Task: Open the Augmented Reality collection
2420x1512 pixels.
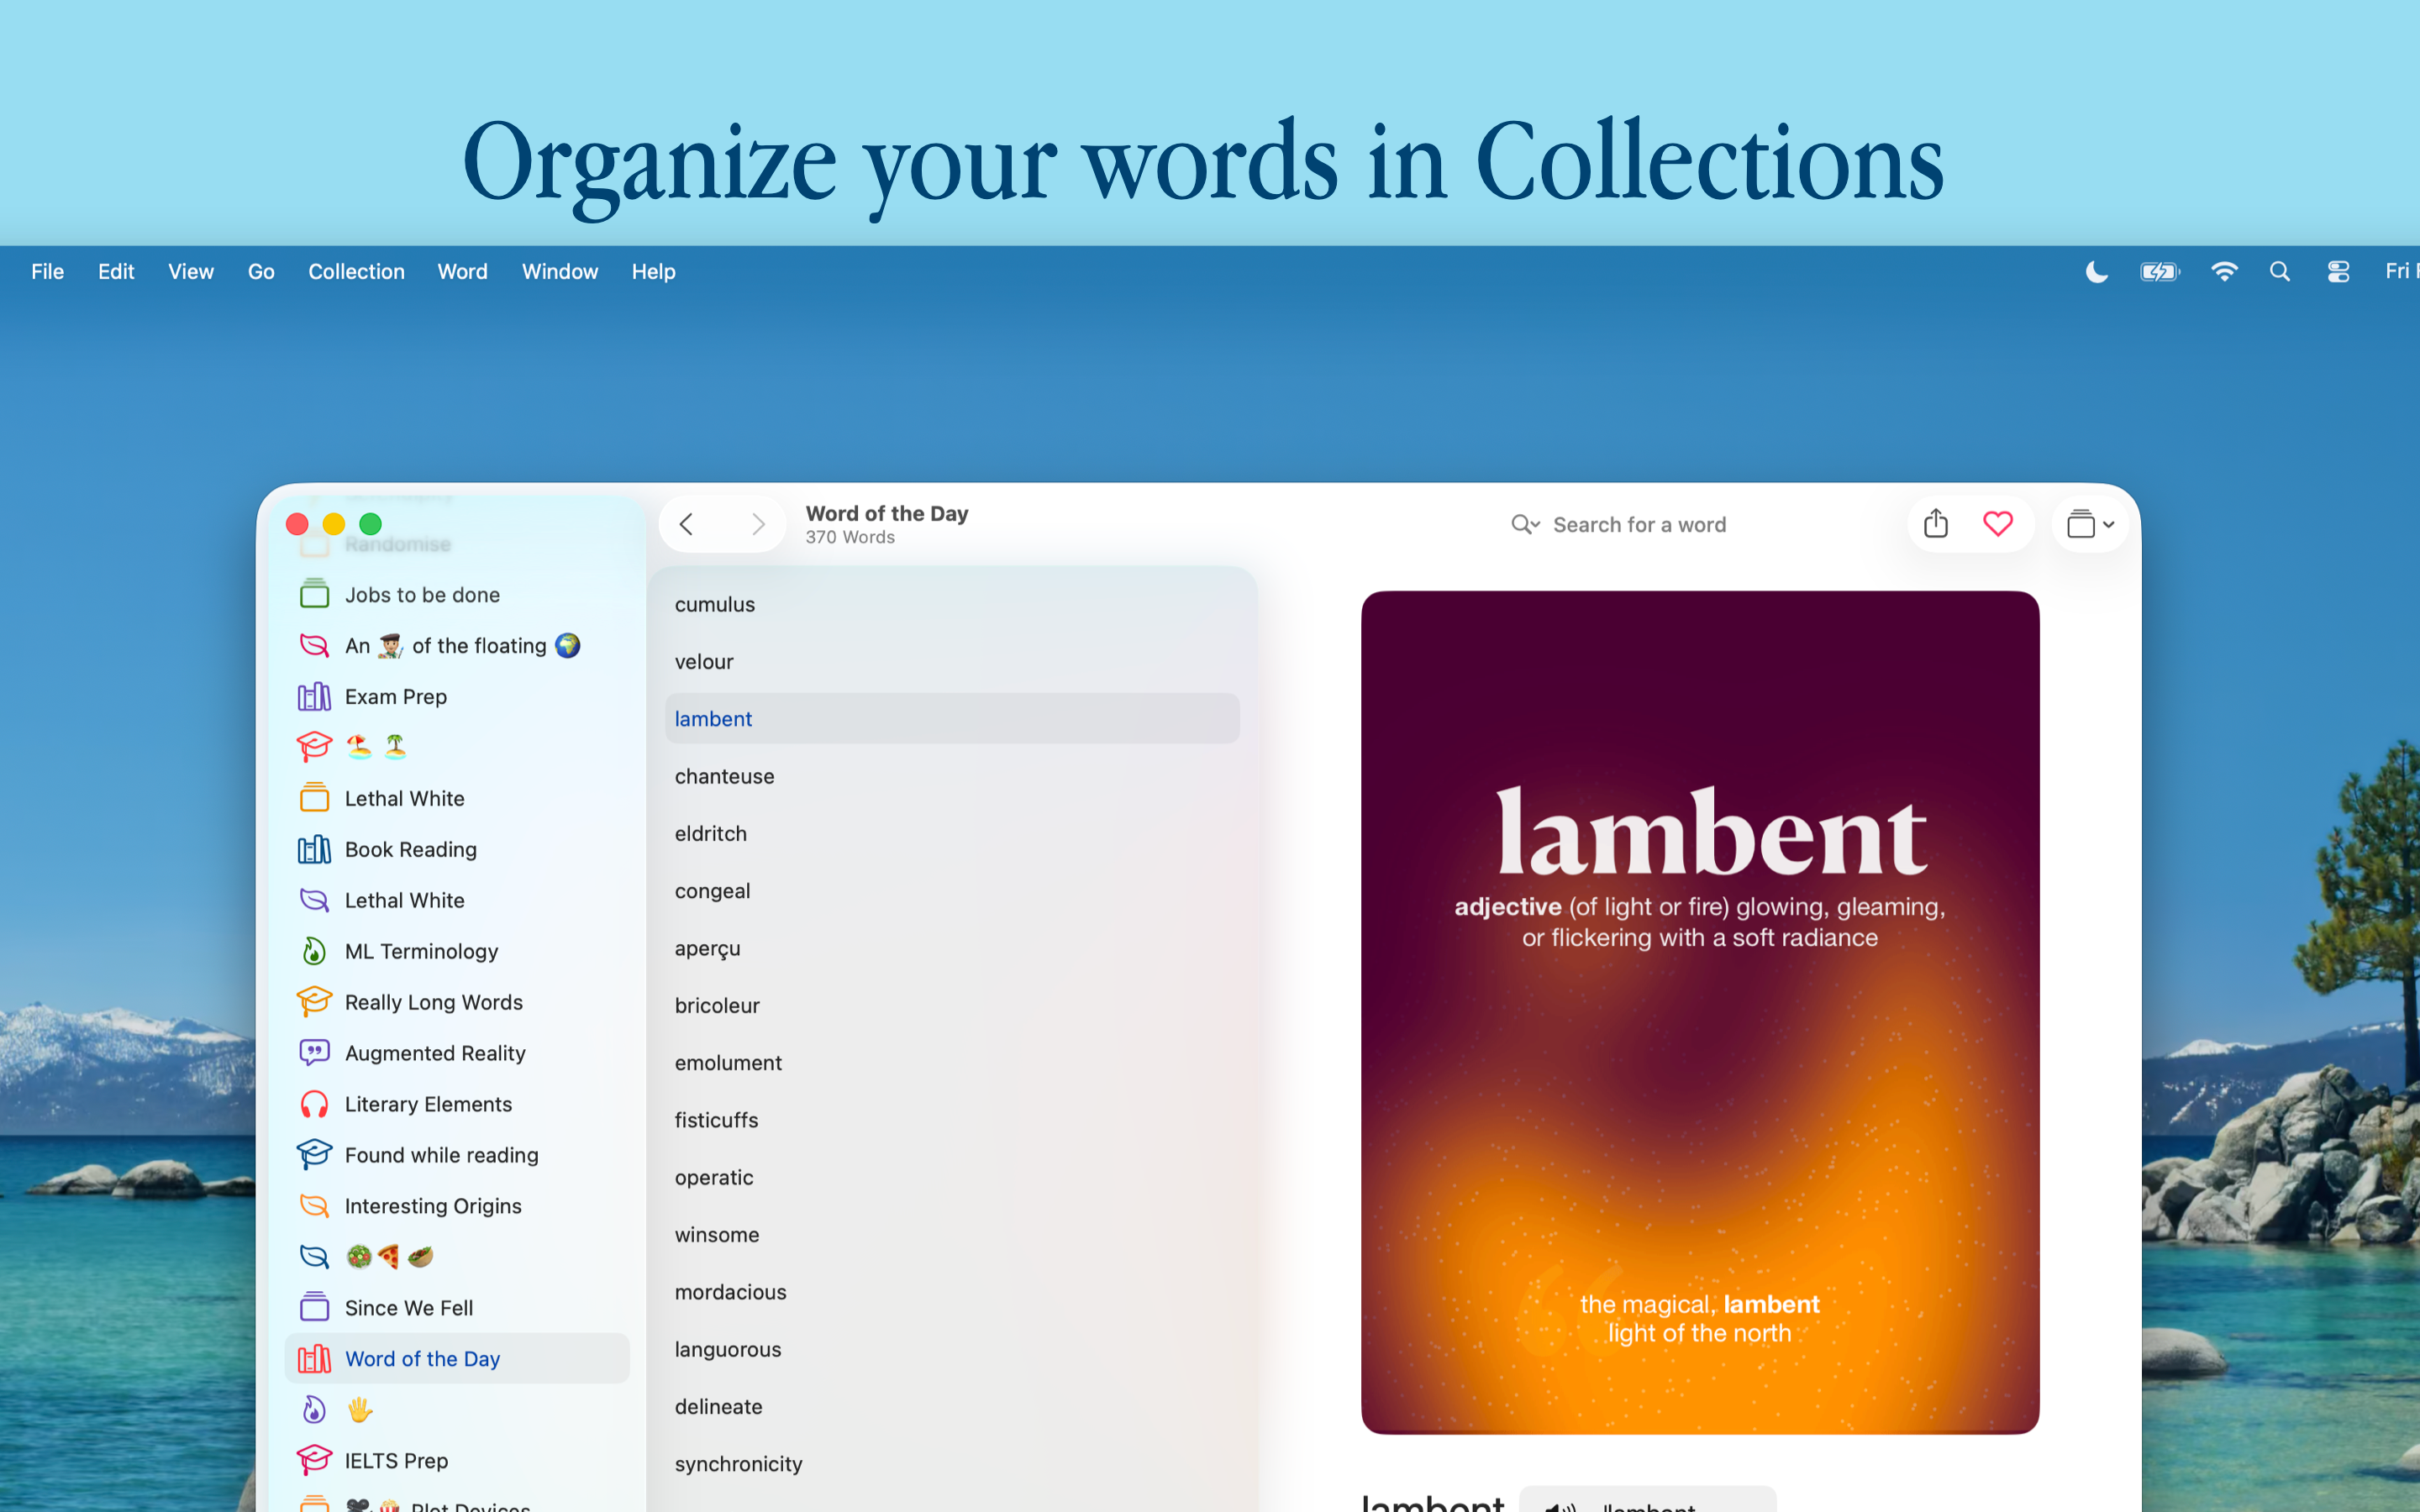Action: [457, 1053]
